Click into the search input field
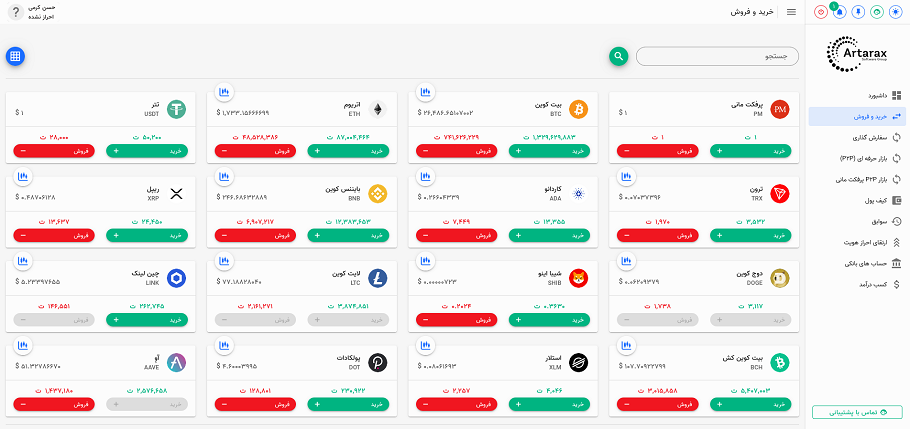 coord(717,56)
